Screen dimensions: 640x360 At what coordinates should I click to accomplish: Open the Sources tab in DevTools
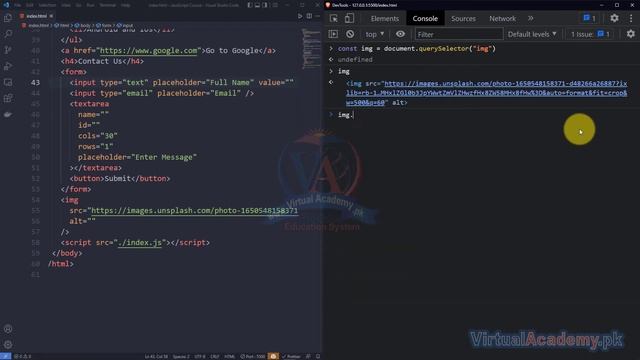(x=463, y=18)
